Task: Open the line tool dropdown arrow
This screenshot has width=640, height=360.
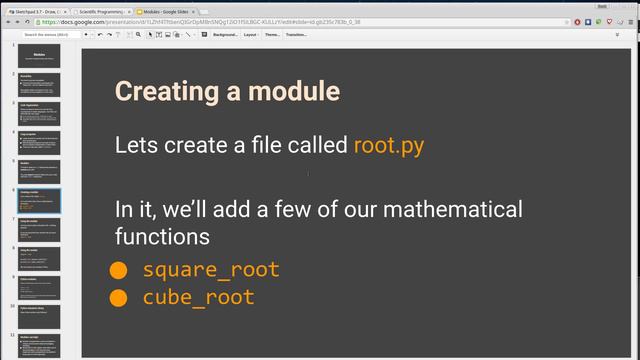Action: click(x=194, y=35)
